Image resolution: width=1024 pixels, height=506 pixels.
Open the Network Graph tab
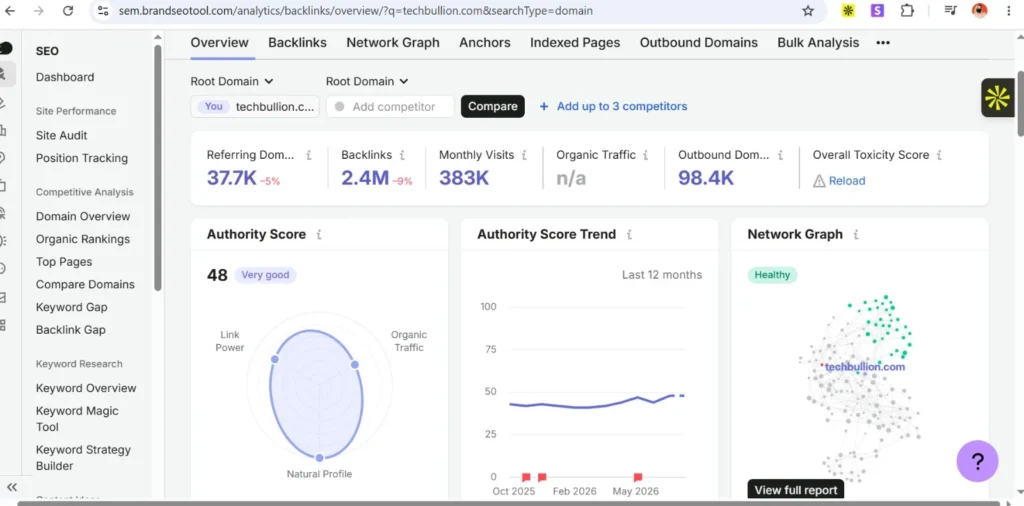click(x=393, y=42)
